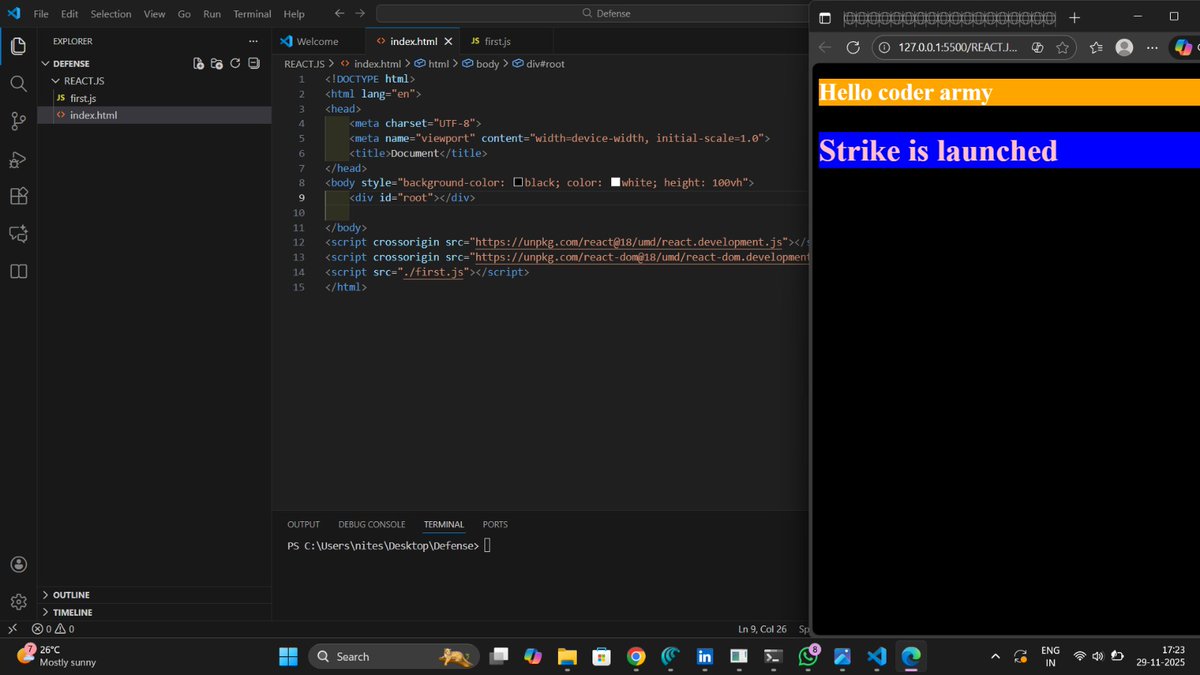Image resolution: width=1200 pixels, height=675 pixels.
Task: Switch to the OUTPUT panel tab
Action: [303, 524]
